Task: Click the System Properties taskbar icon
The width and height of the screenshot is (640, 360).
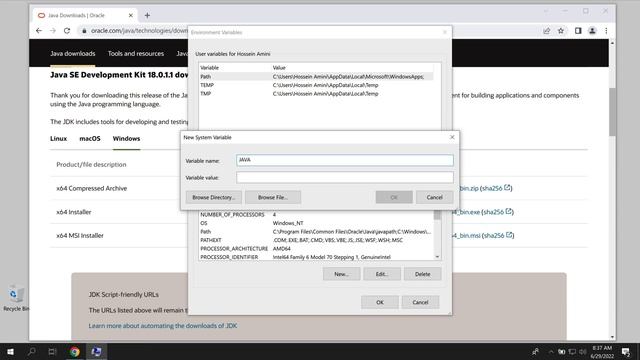Action: 96,351
